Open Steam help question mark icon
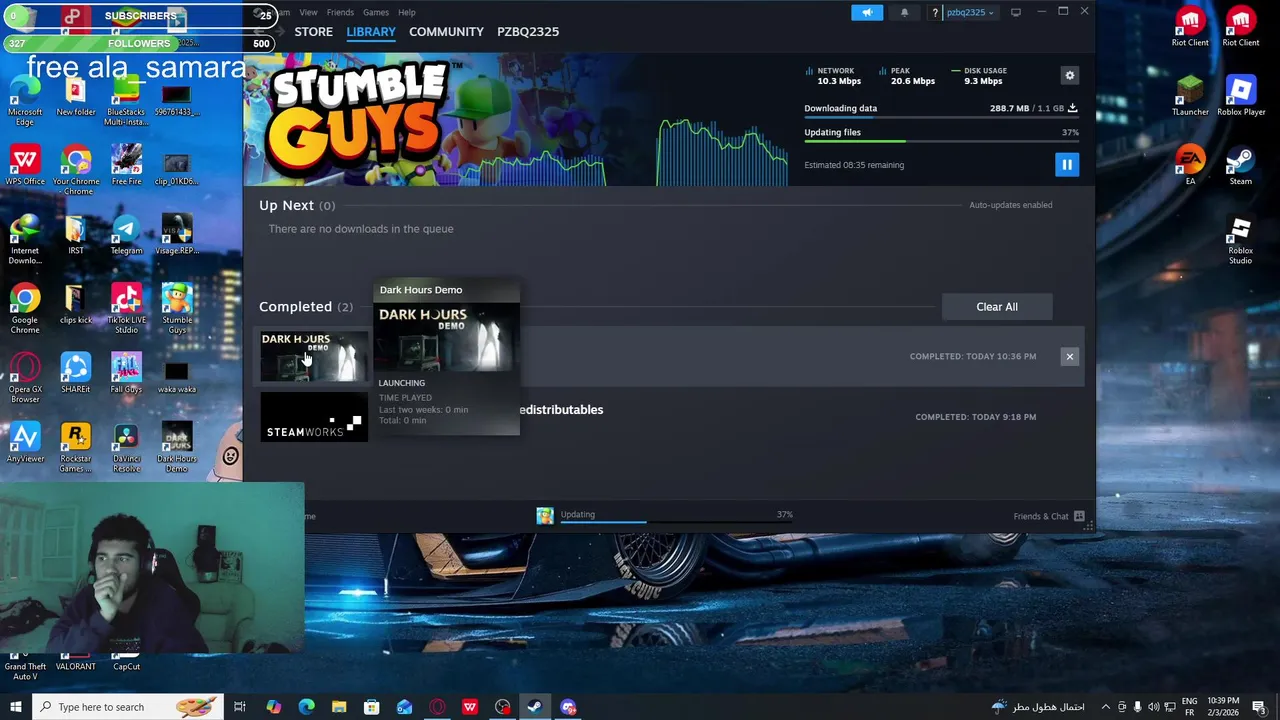Screen dimensions: 1280x720 [935, 12]
